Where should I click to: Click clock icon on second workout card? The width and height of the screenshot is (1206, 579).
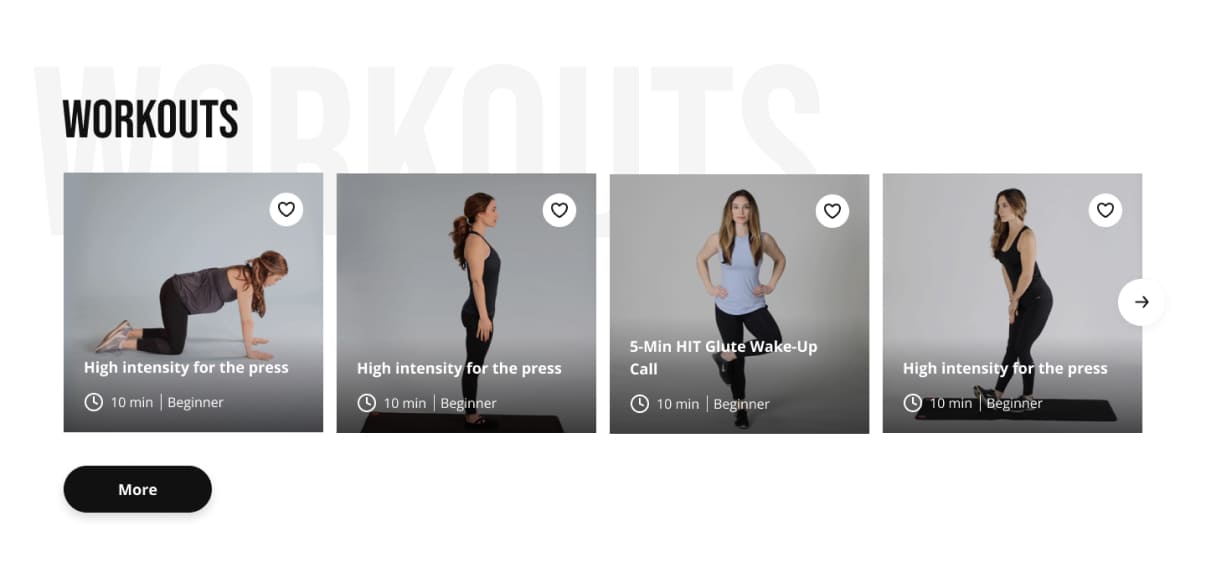pyautogui.click(x=366, y=403)
